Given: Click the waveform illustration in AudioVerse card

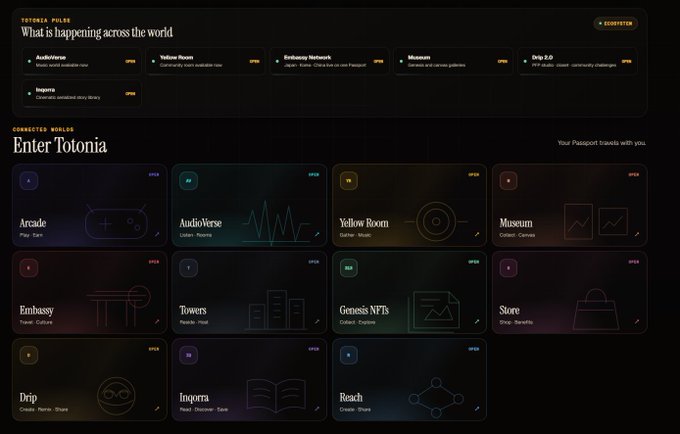Looking at the screenshot, I should click(x=276, y=223).
